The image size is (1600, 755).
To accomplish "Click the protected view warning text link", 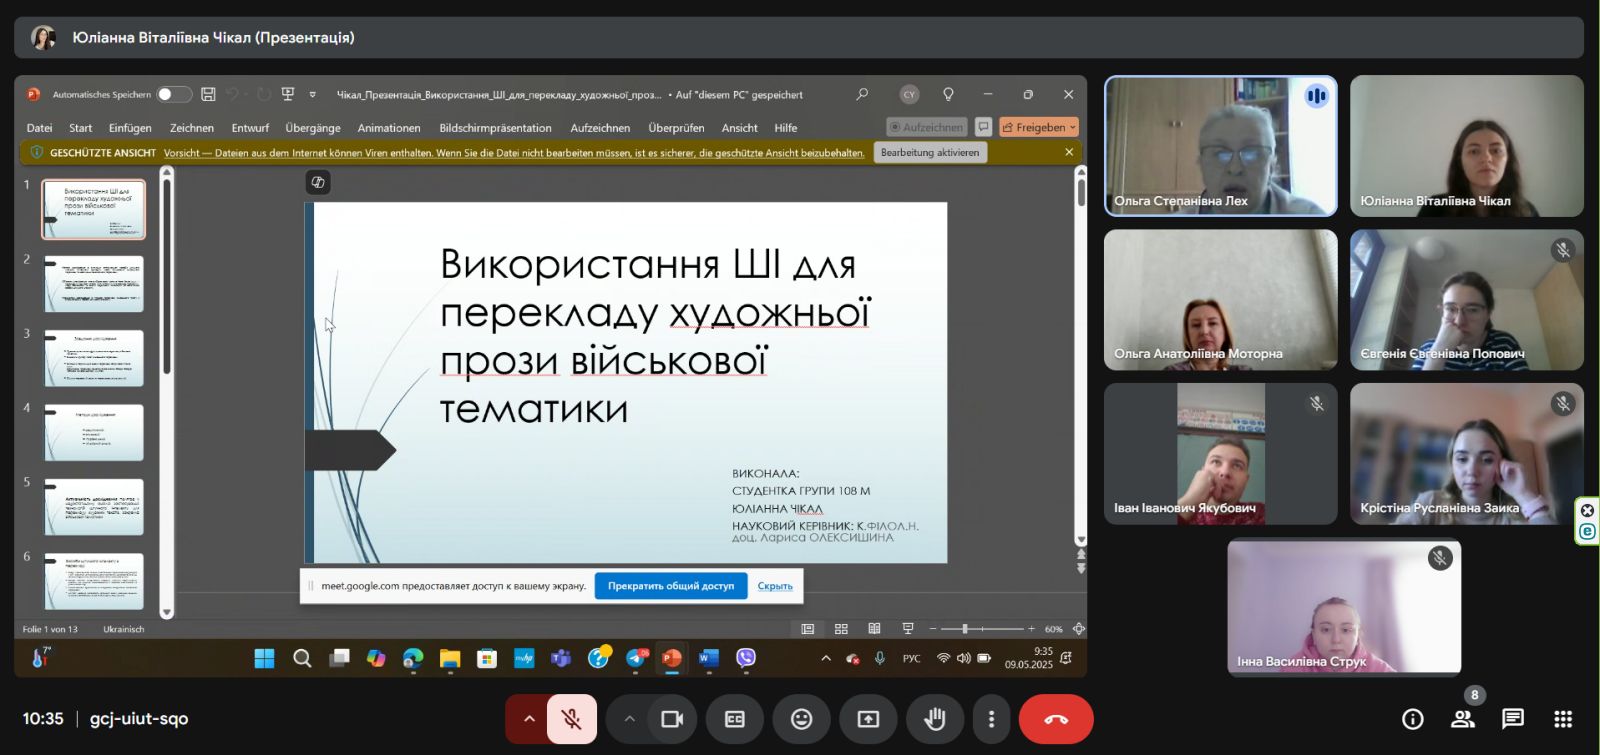I will pos(514,153).
